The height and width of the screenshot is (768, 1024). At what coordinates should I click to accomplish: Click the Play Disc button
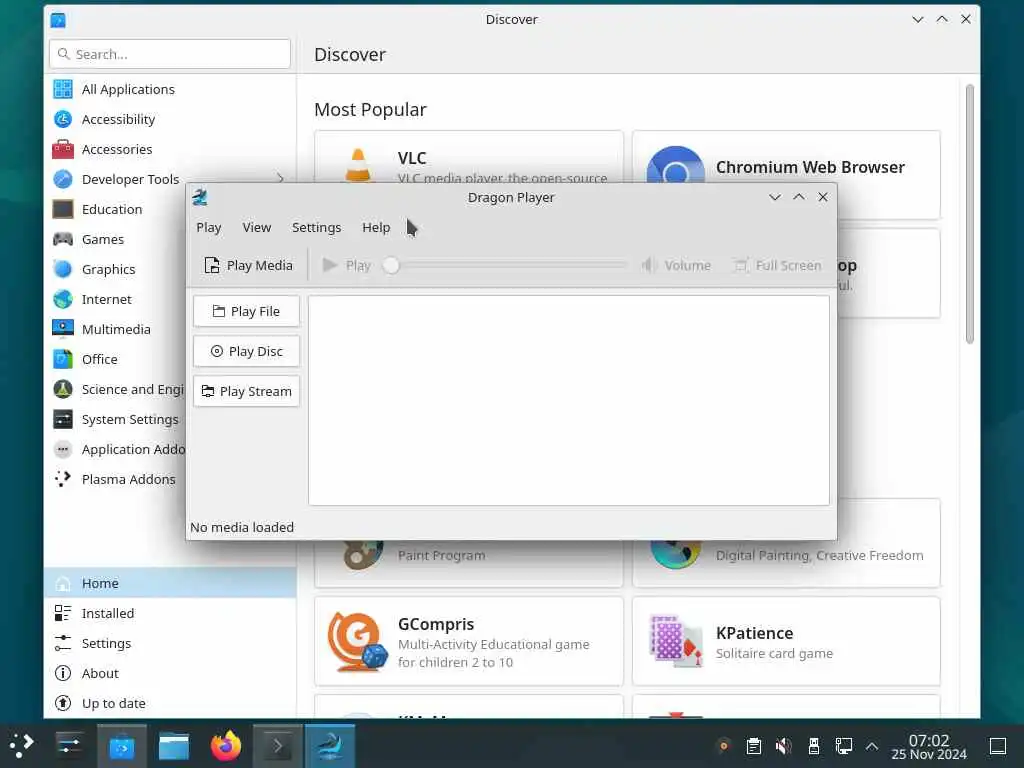(x=246, y=351)
